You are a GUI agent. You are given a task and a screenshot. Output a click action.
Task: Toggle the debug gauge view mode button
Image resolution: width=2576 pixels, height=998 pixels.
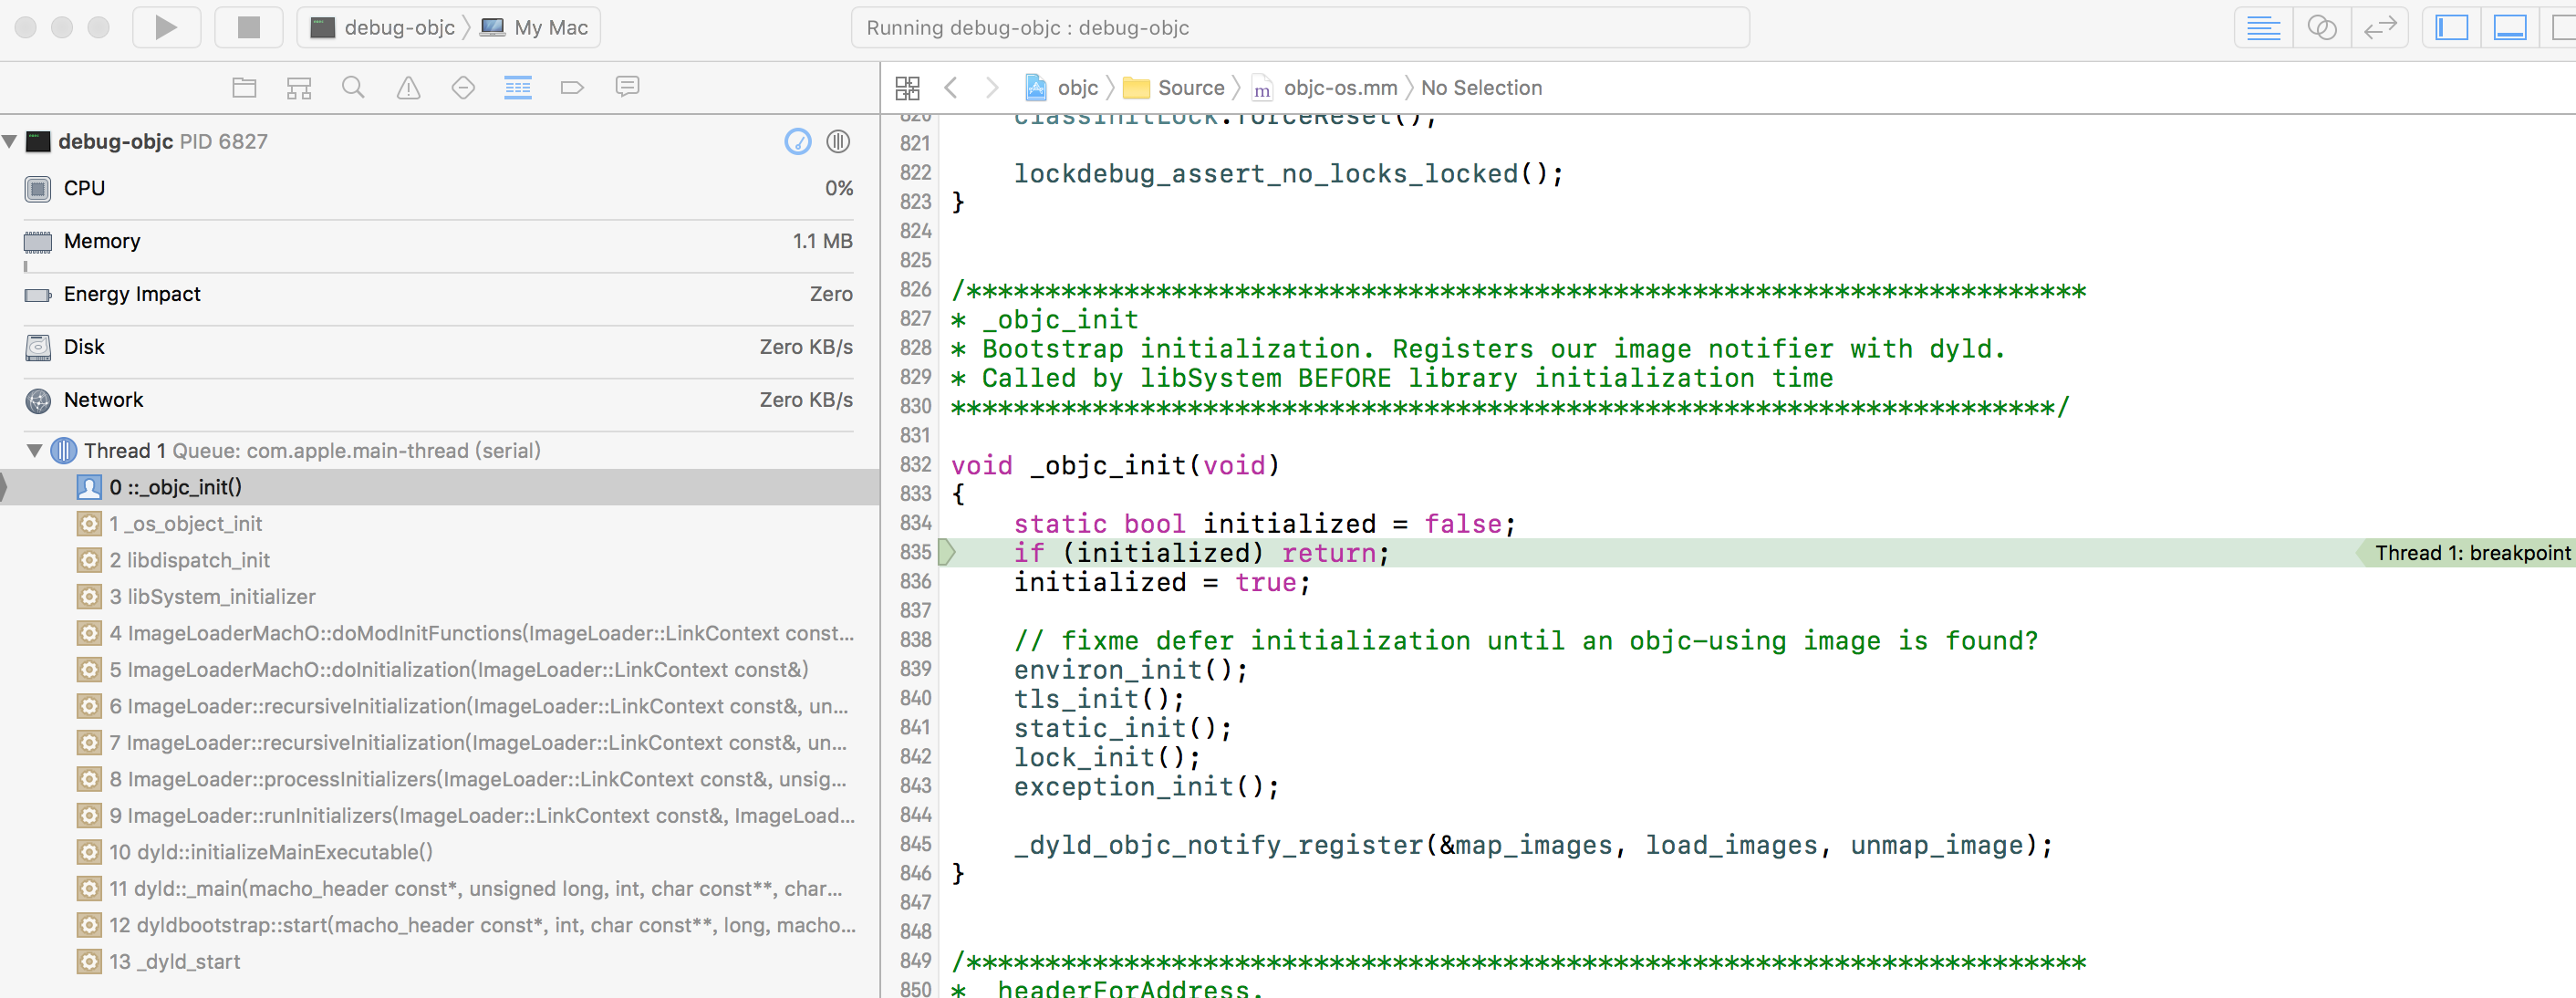coord(797,141)
